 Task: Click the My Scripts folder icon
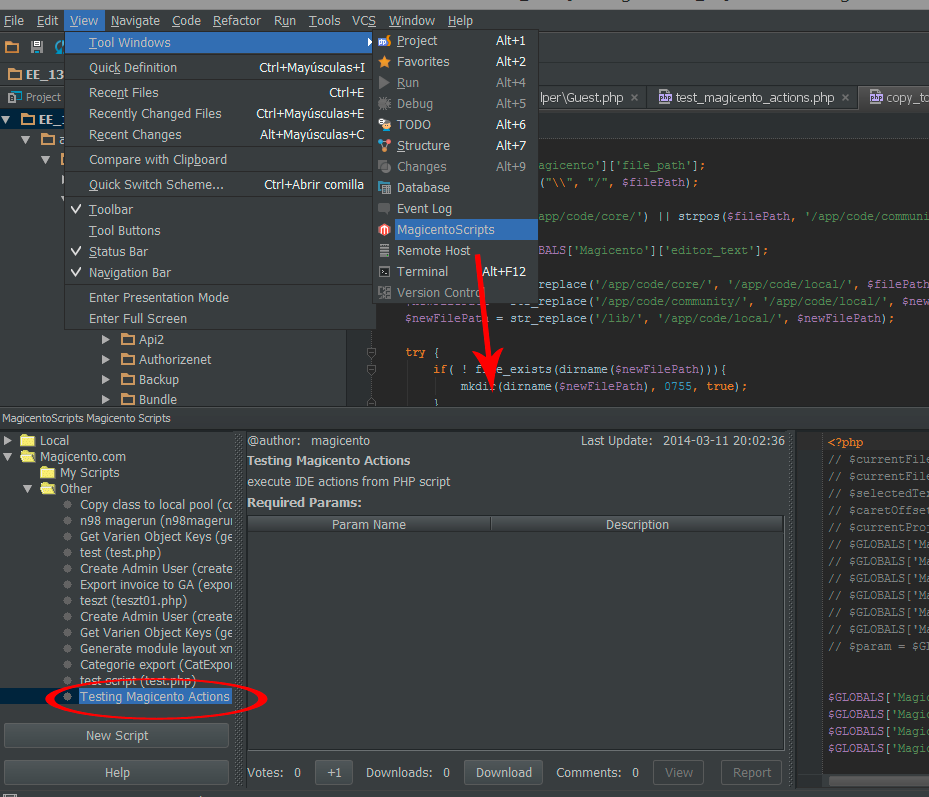click(48, 472)
